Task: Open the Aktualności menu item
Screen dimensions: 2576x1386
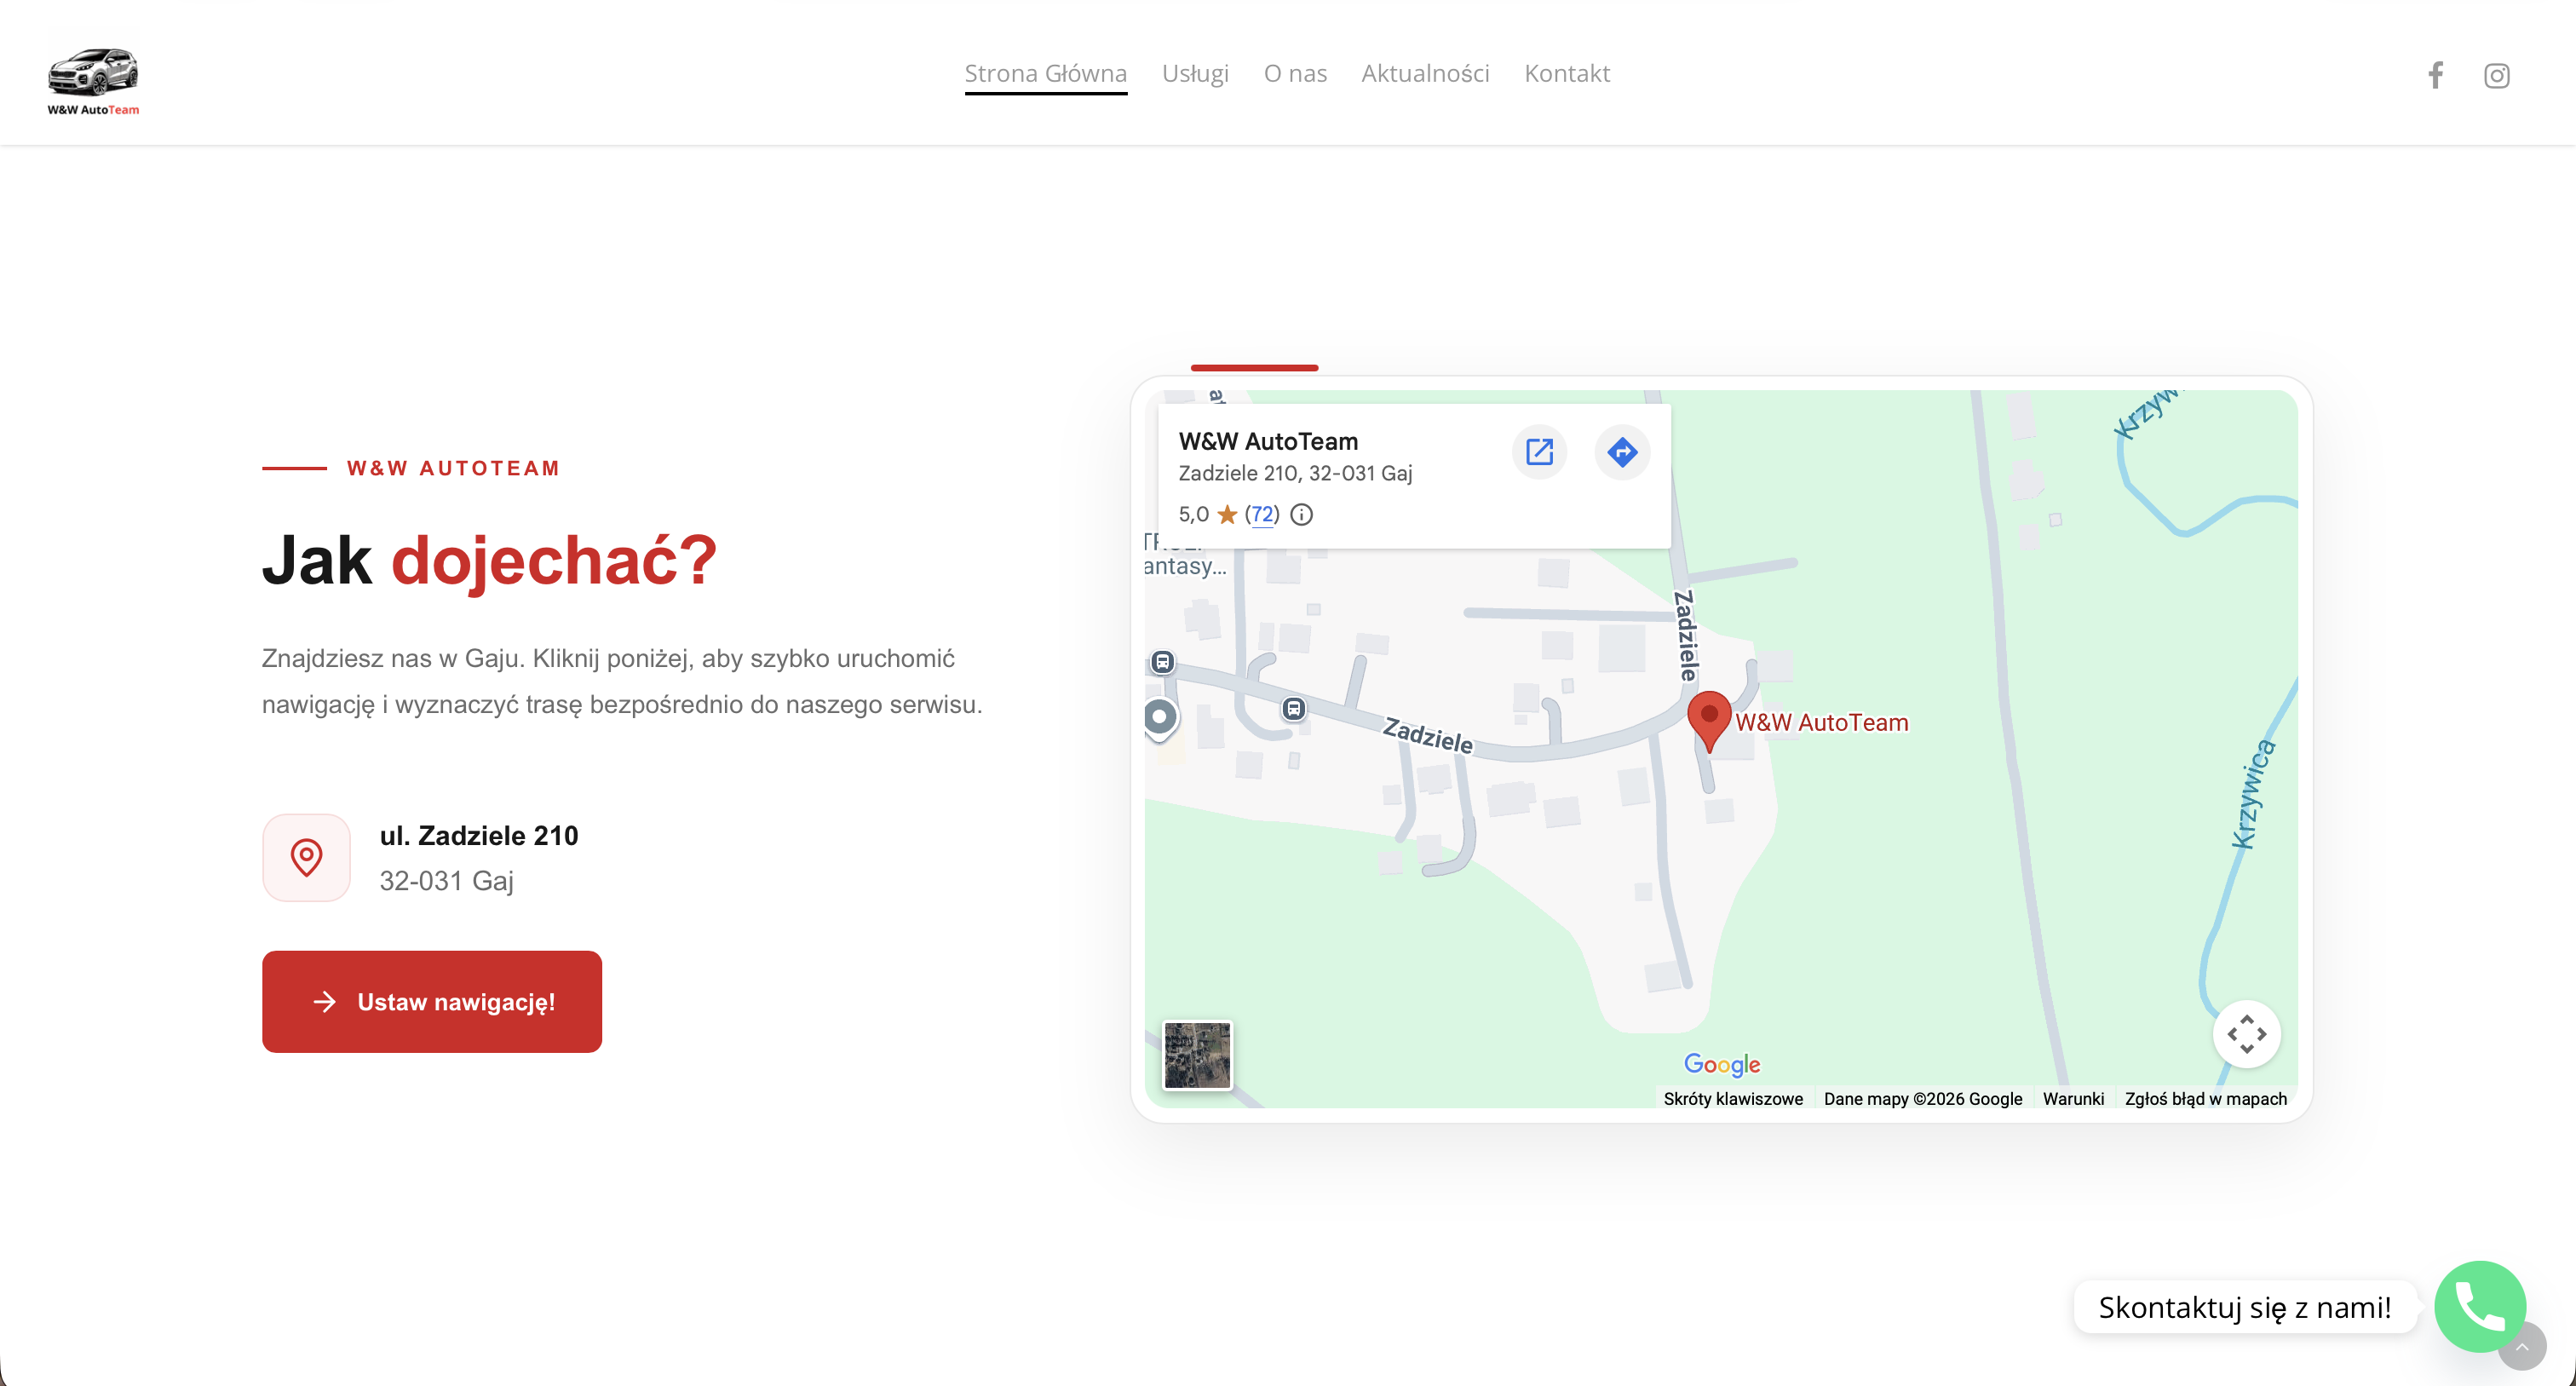Action: click(x=1425, y=73)
